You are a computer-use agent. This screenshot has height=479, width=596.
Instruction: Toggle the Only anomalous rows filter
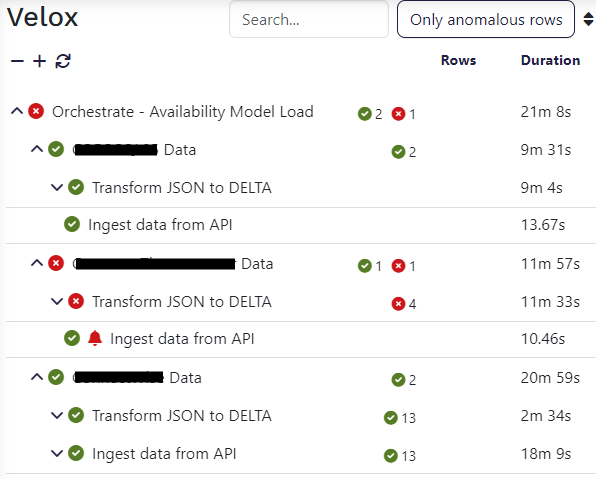click(x=486, y=19)
